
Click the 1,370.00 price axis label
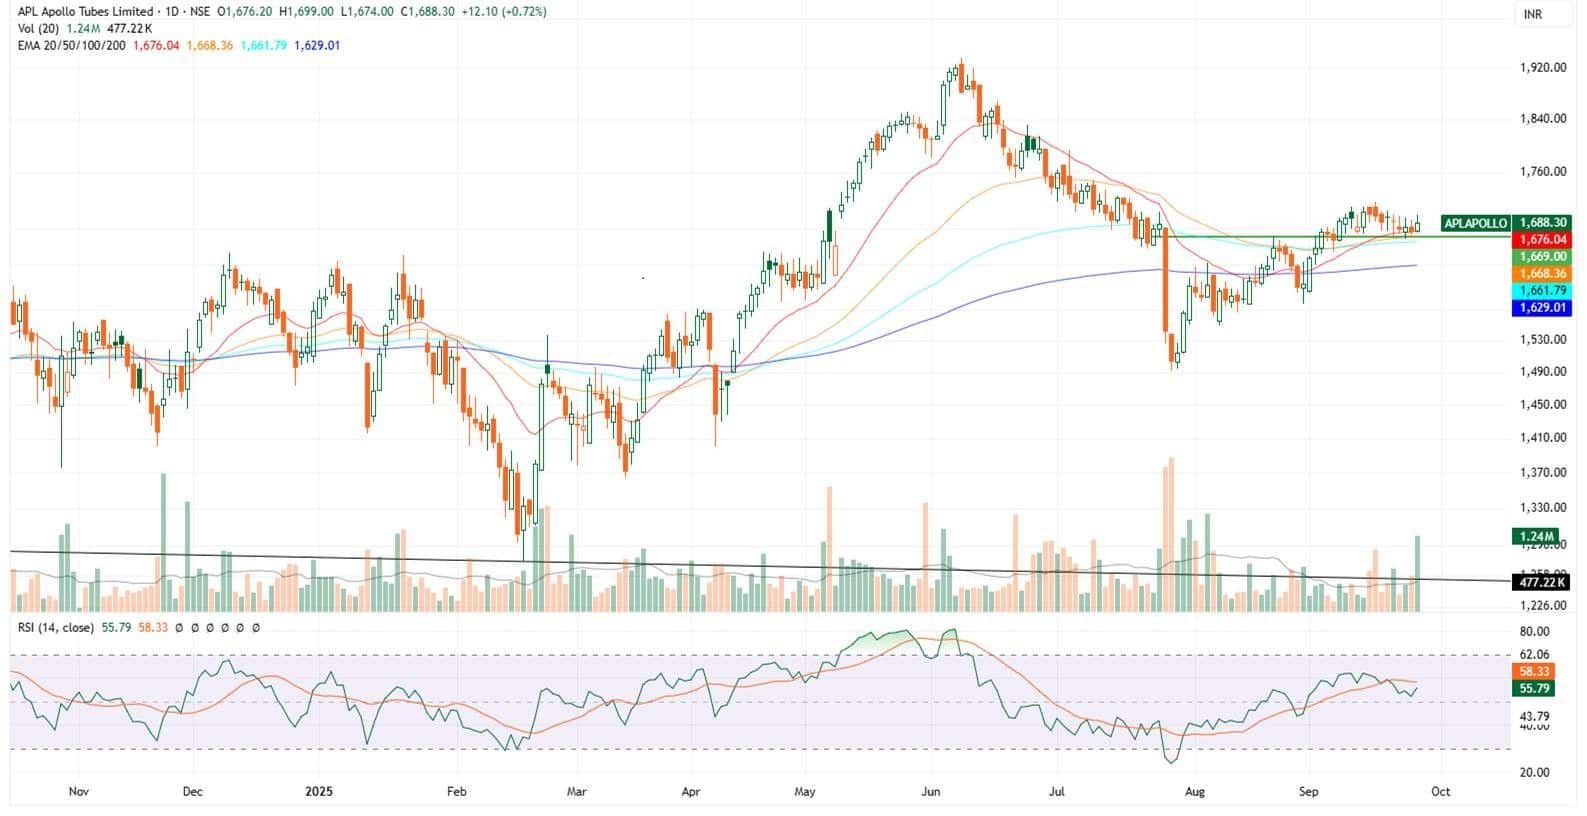[x=1542, y=473]
